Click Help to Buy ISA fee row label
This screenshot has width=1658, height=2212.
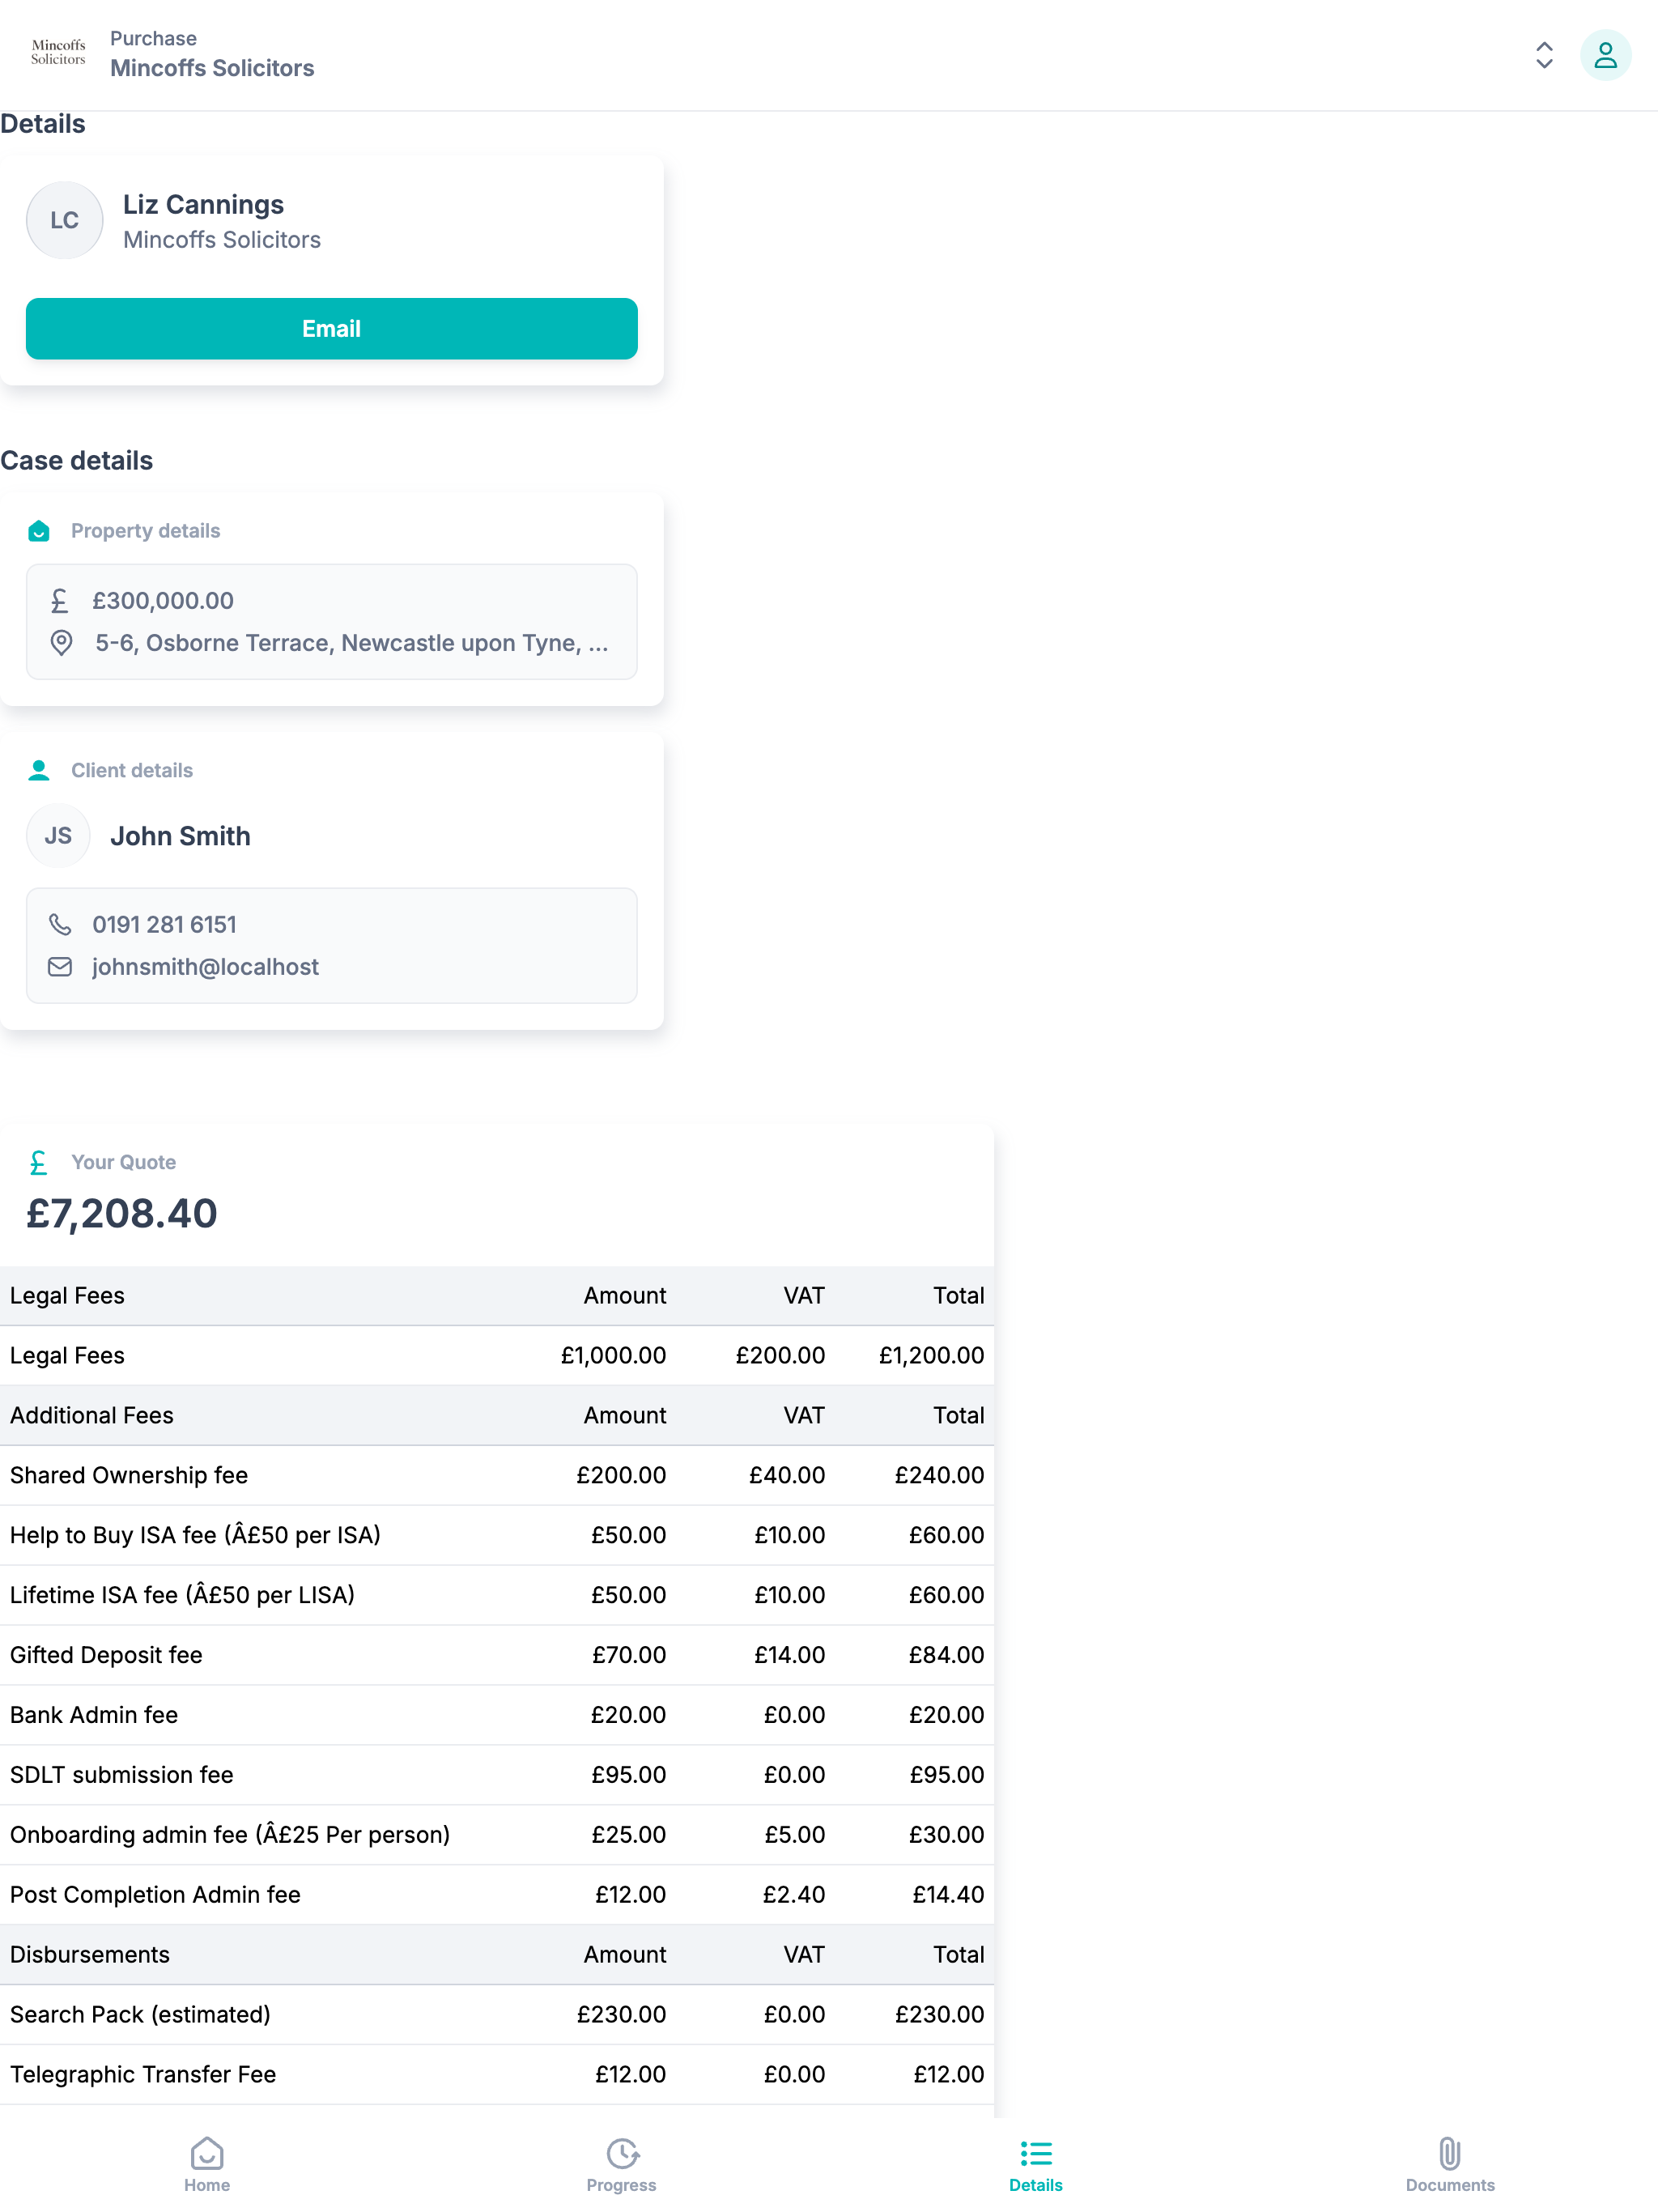[x=195, y=1535]
